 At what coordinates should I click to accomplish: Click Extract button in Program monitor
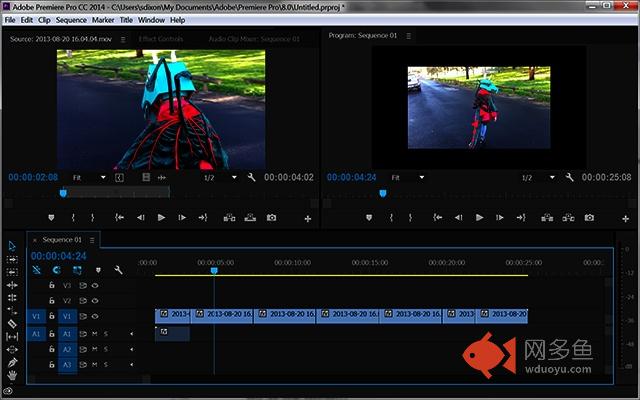tap(568, 218)
